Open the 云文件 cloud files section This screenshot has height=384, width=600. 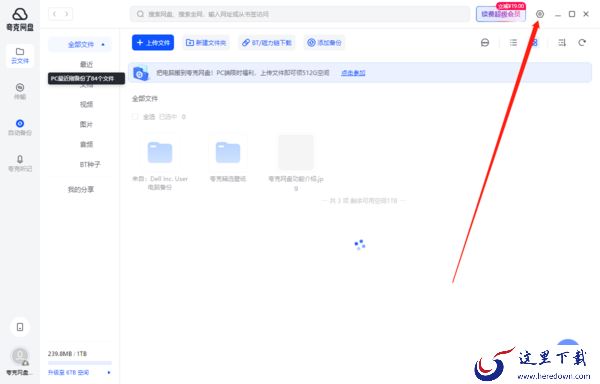[x=20, y=56]
